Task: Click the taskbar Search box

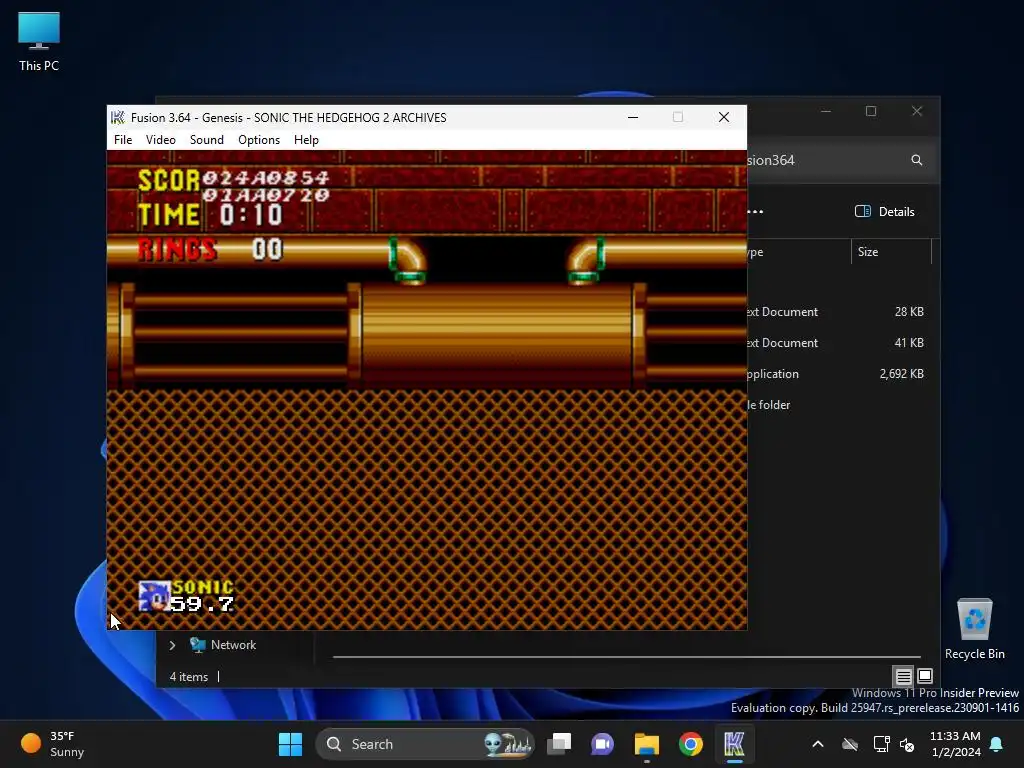Action: click(x=424, y=744)
